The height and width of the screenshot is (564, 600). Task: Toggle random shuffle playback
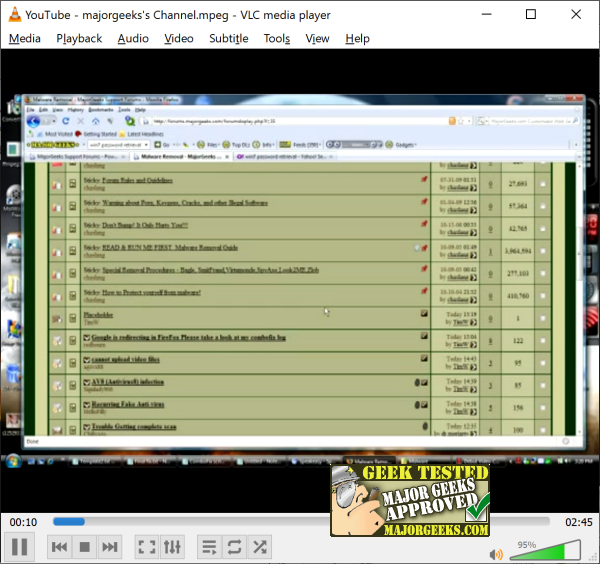(260, 547)
